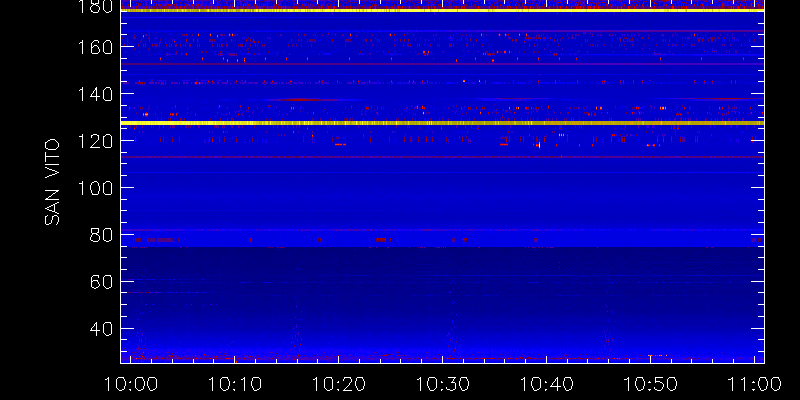Click the 10:20 time axis label

click(339, 384)
